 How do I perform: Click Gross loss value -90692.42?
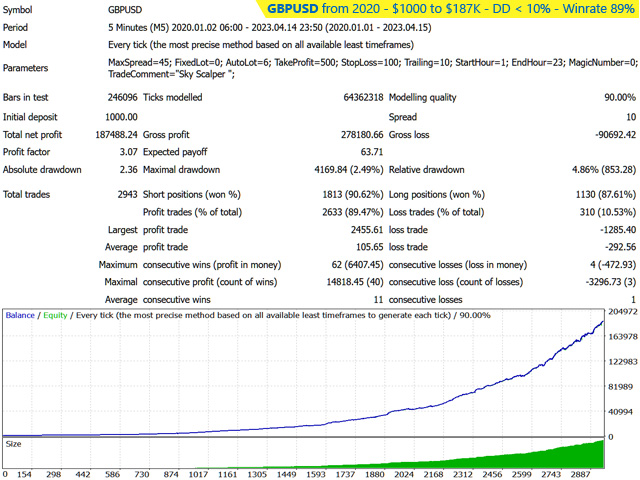point(616,135)
